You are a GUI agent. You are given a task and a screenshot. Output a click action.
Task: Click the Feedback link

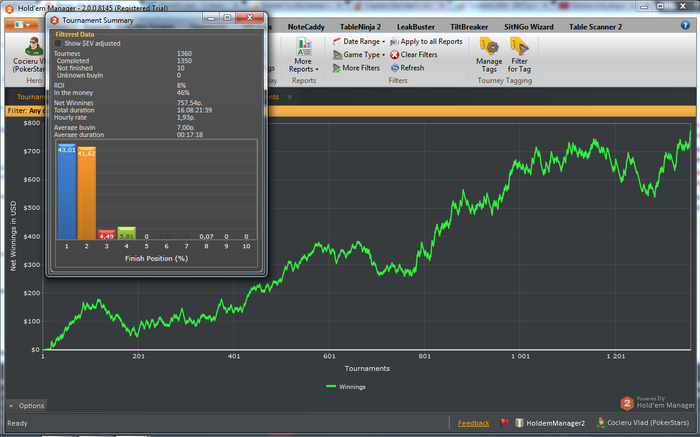(x=473, y=423)
